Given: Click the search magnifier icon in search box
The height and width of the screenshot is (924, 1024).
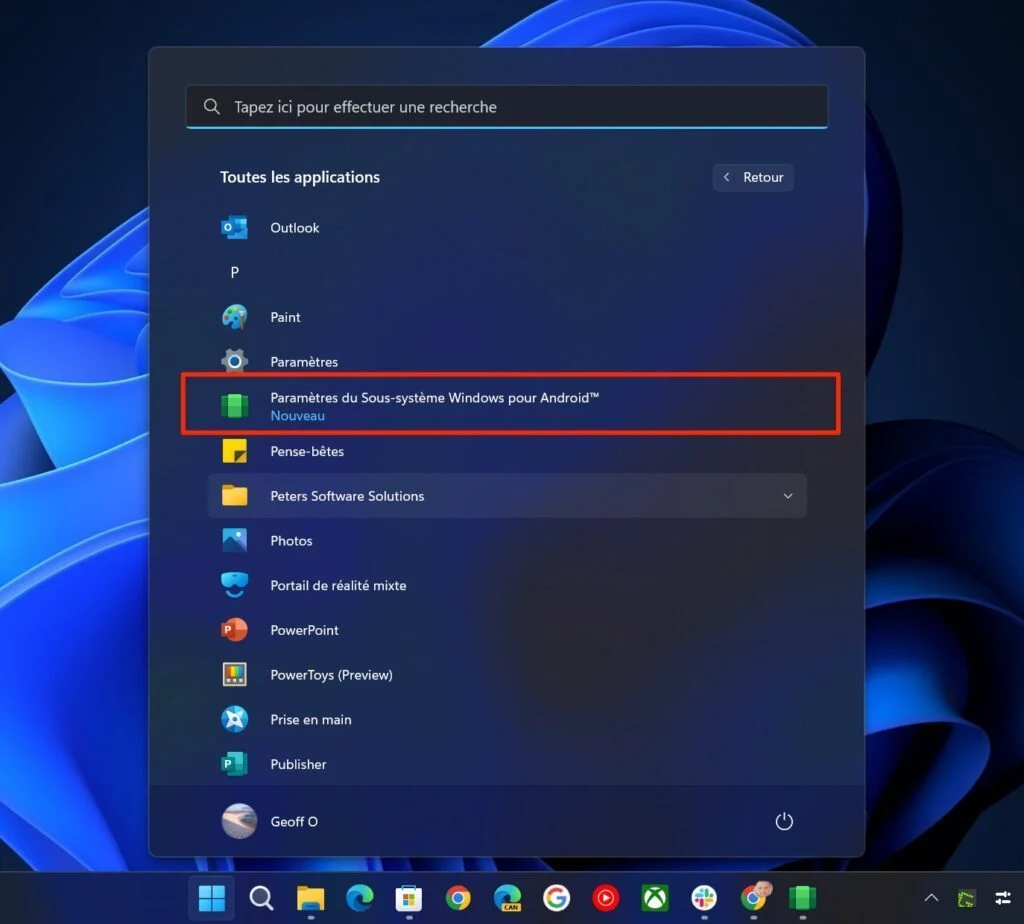Looking at the screenshot, I should pos(212,106).
